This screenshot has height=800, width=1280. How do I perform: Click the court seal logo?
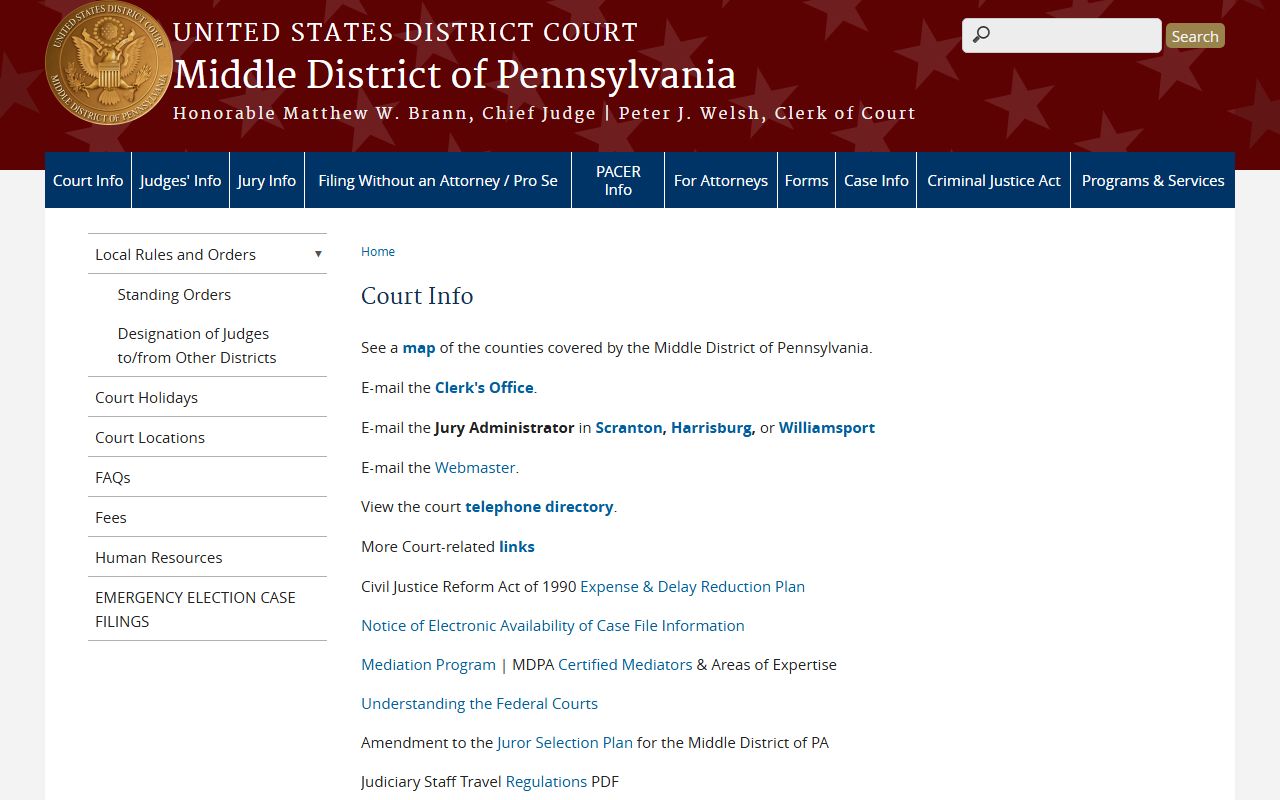pyautogui.click(x=109, y=63)
